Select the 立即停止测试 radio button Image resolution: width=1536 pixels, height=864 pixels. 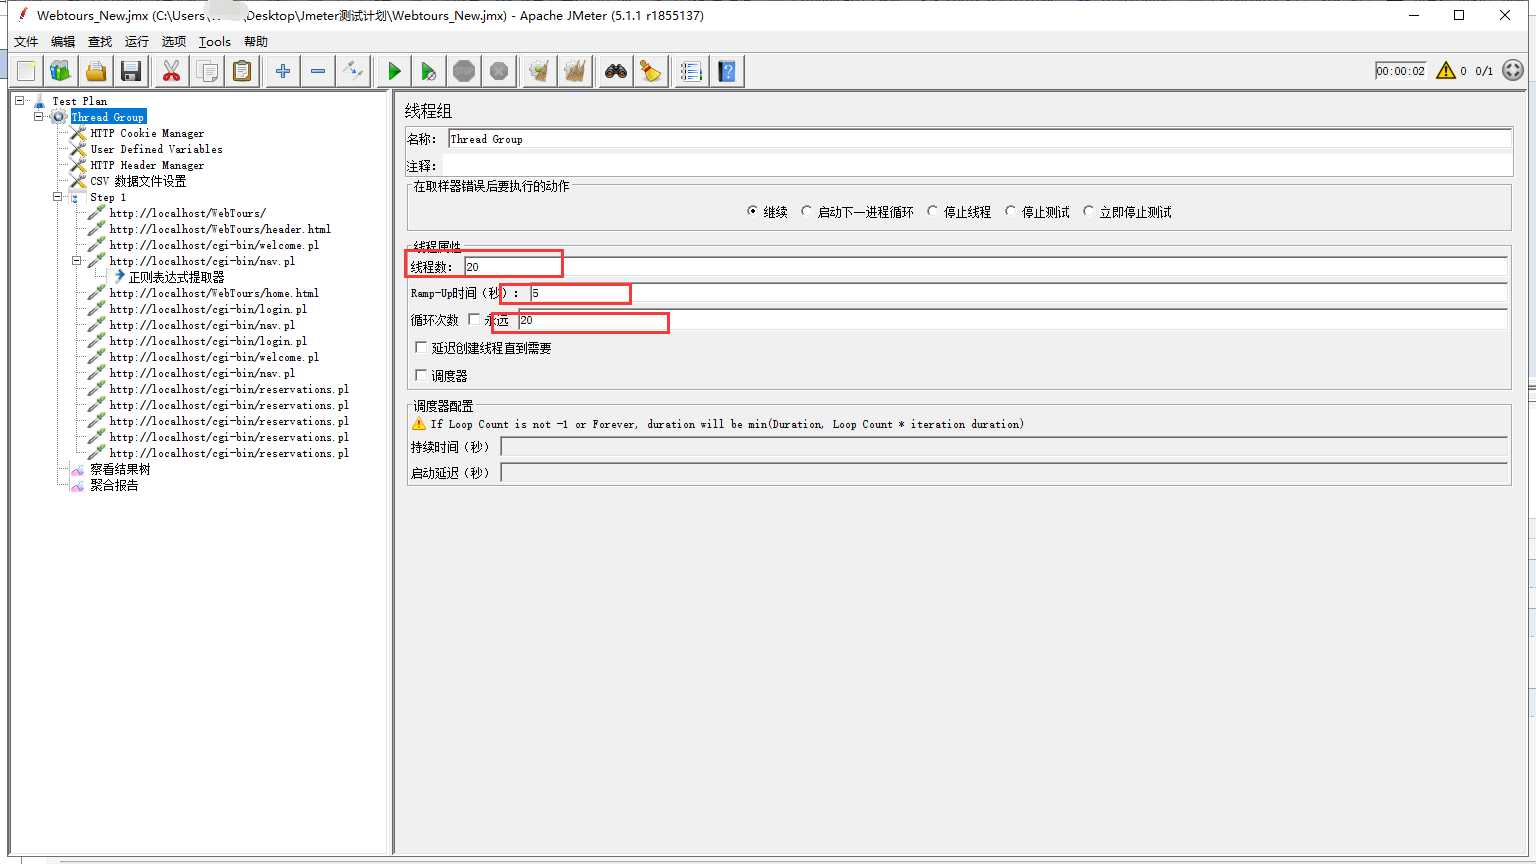(1089, 212)
